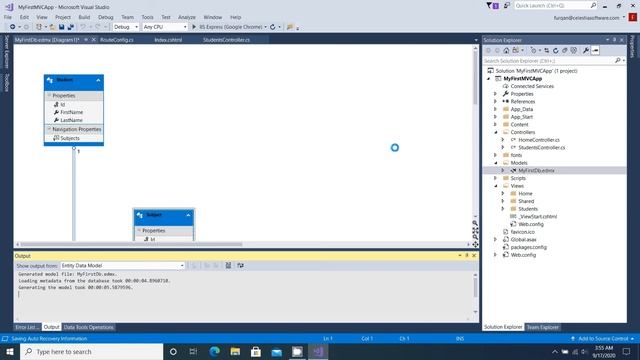Switch to the Error List tab

pyautogui.click(x=27, y=327)
